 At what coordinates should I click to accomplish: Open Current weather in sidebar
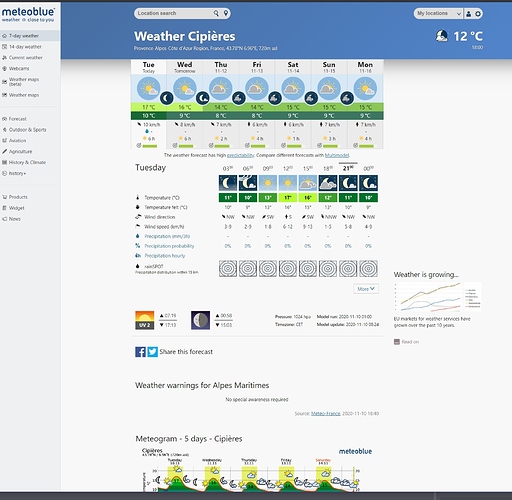tap(25, 58)
